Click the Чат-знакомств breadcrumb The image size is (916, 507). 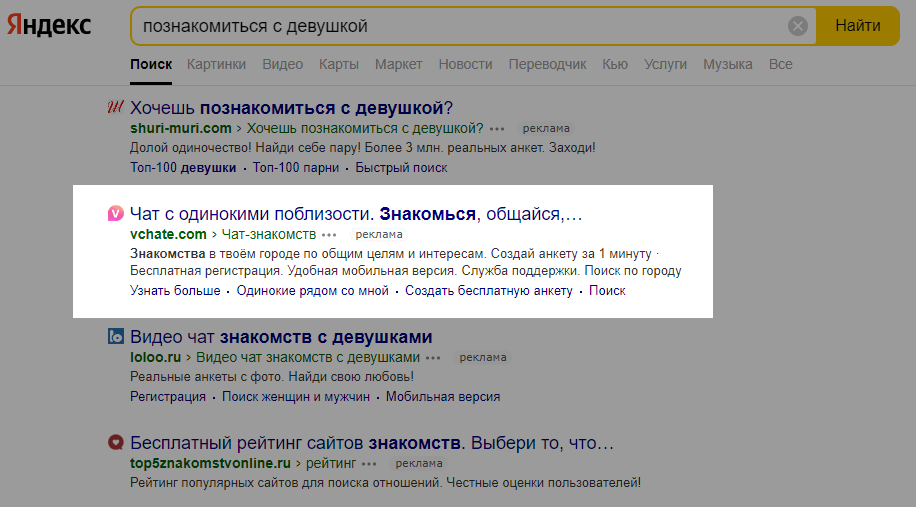point(269,234)
